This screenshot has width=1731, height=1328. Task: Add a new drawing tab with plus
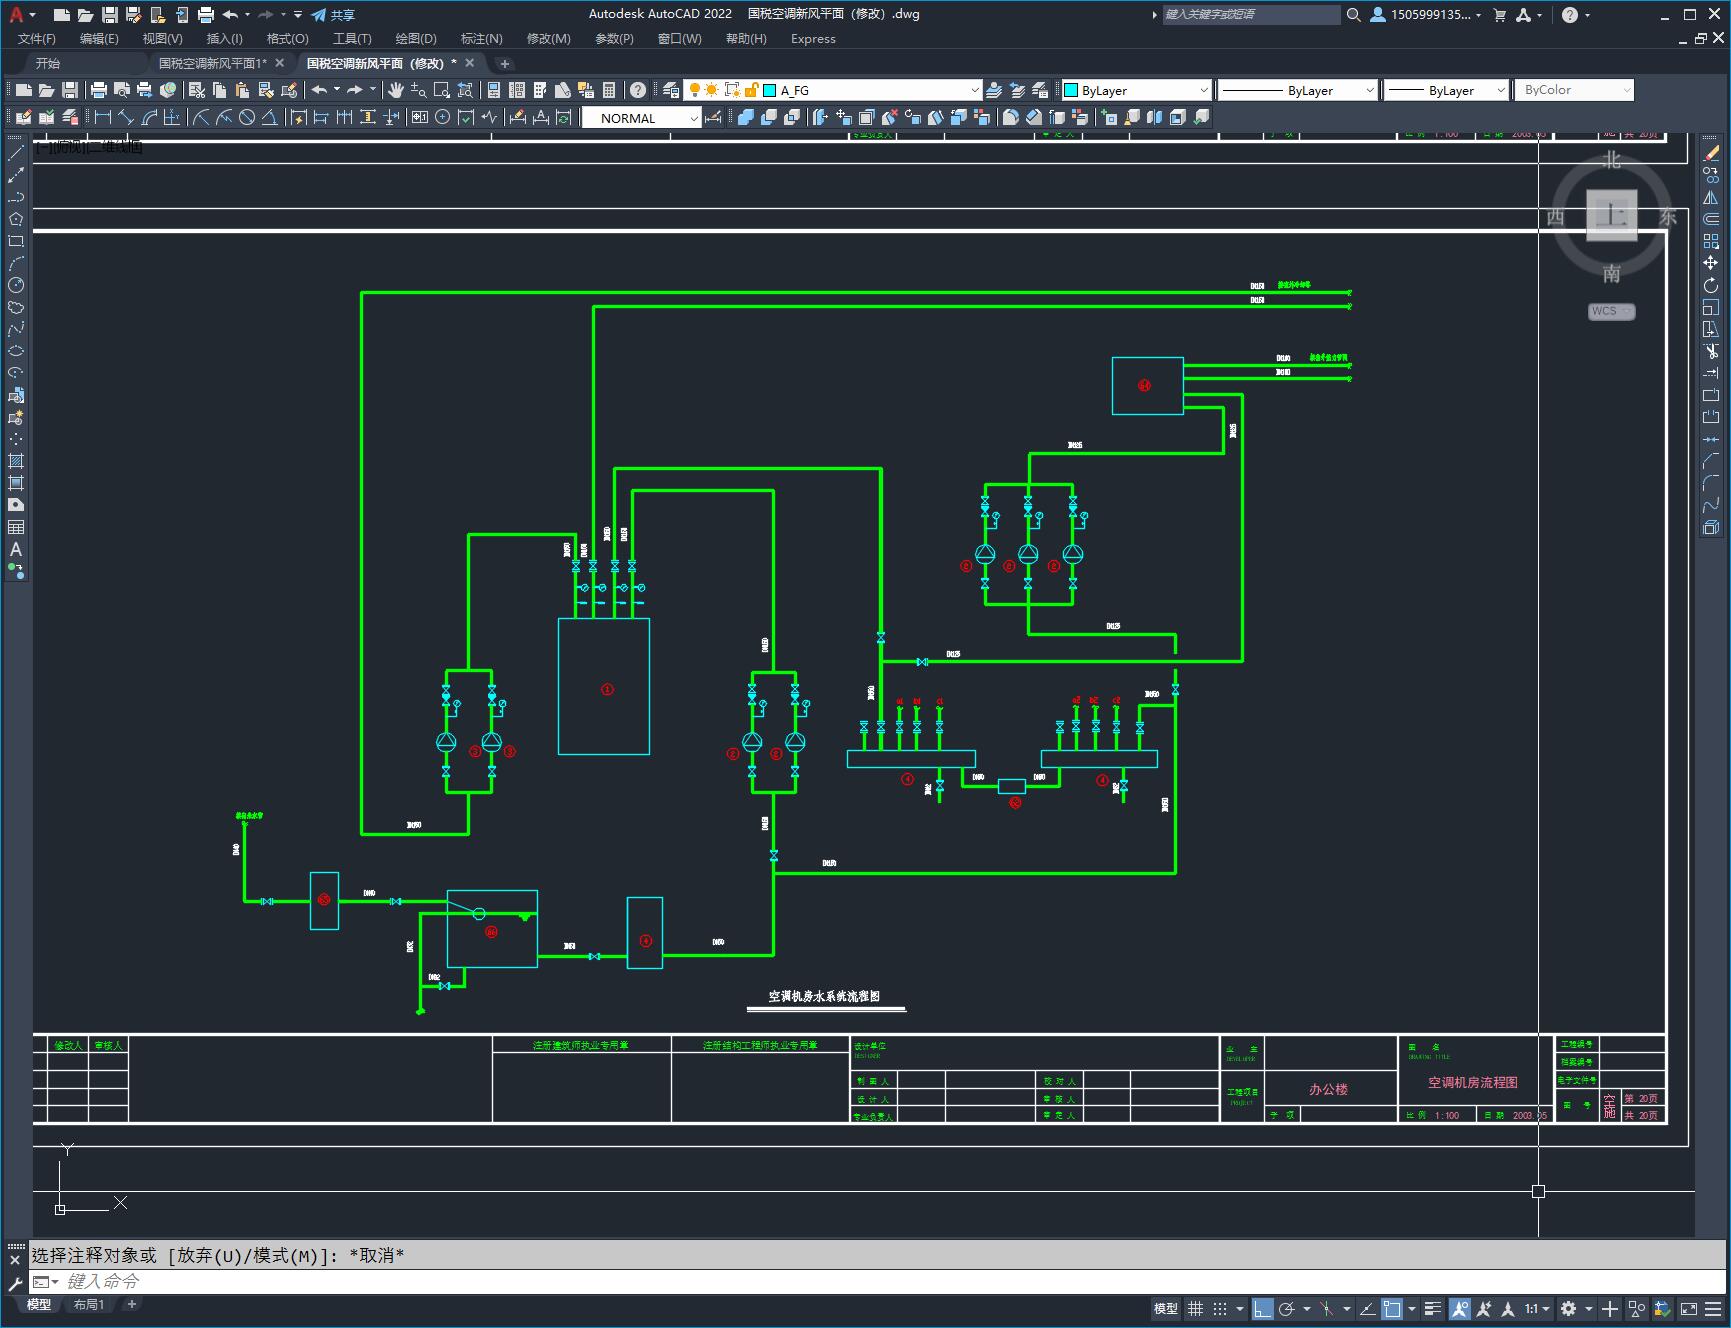tap(505, 63)
